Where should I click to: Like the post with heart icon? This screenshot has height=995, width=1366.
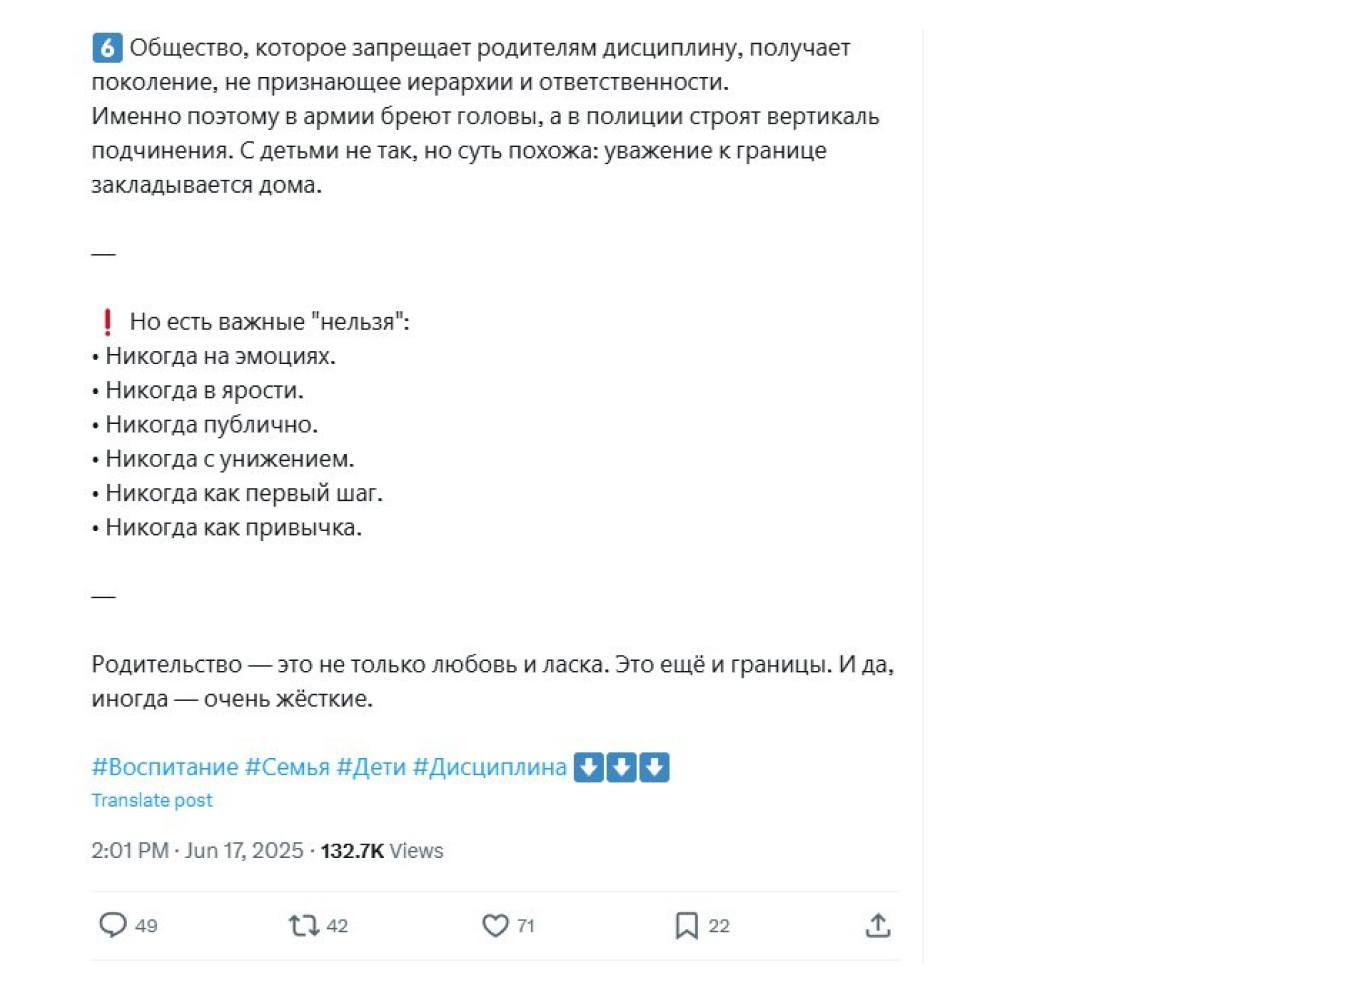[495, 926]
